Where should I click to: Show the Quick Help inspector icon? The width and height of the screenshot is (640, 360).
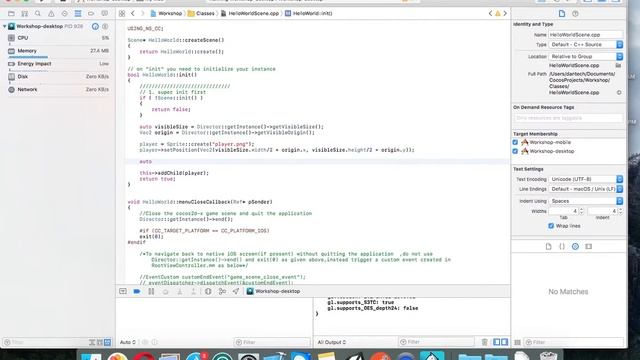pyautogui.click(x=575, y=13)
